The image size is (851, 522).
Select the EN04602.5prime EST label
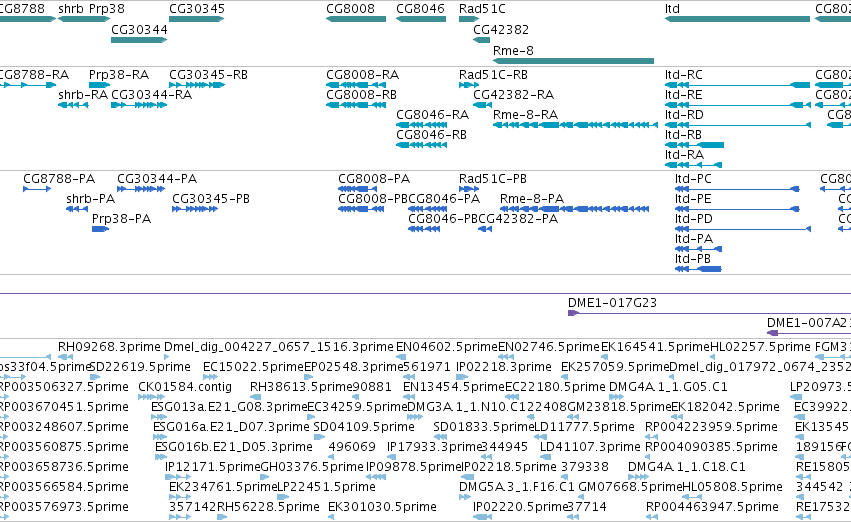pos(447,347)
